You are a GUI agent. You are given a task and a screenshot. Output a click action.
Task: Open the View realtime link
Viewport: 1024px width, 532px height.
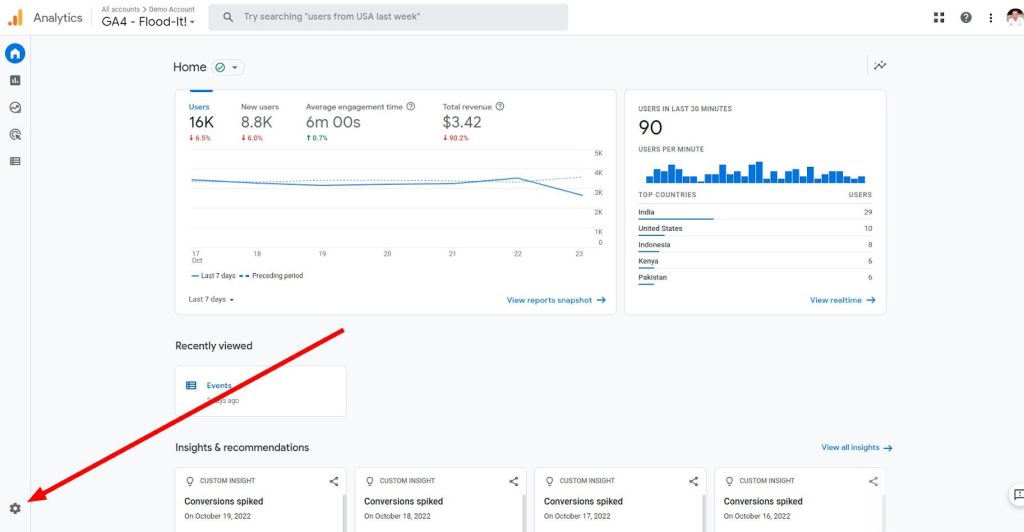[x=842, y=300]
